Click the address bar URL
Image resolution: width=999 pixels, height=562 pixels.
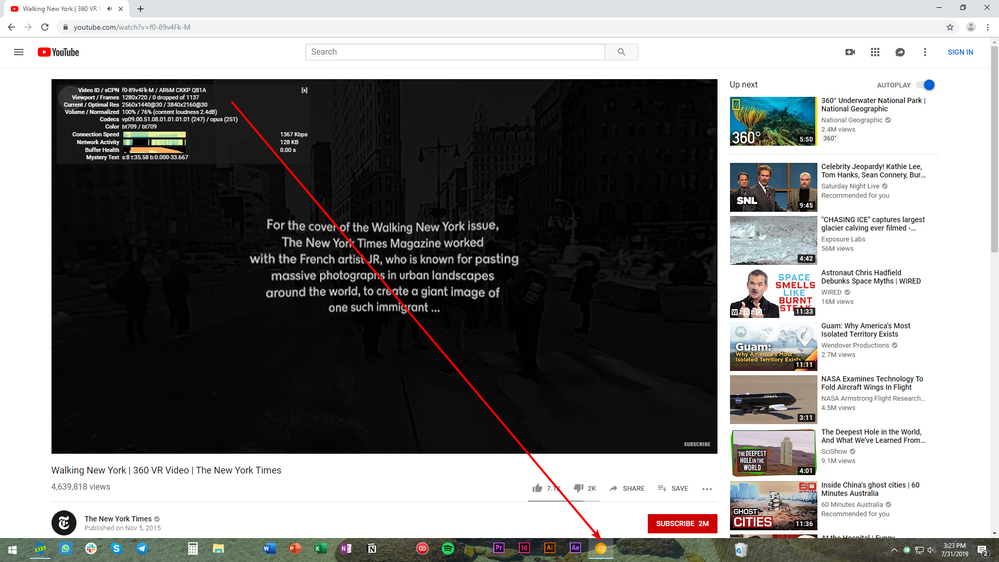[132, 27]
